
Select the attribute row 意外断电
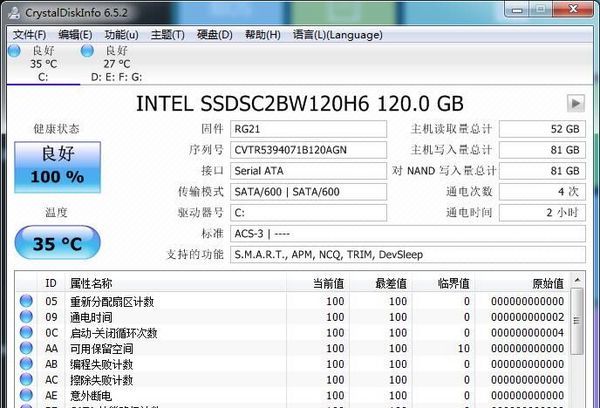(x=292, y=395)
